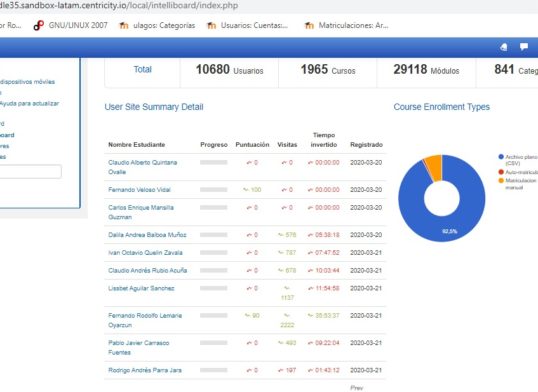Sort by Progreso column header
The height and width of the screenshot is (392, 538).
(x=214, y=145)
